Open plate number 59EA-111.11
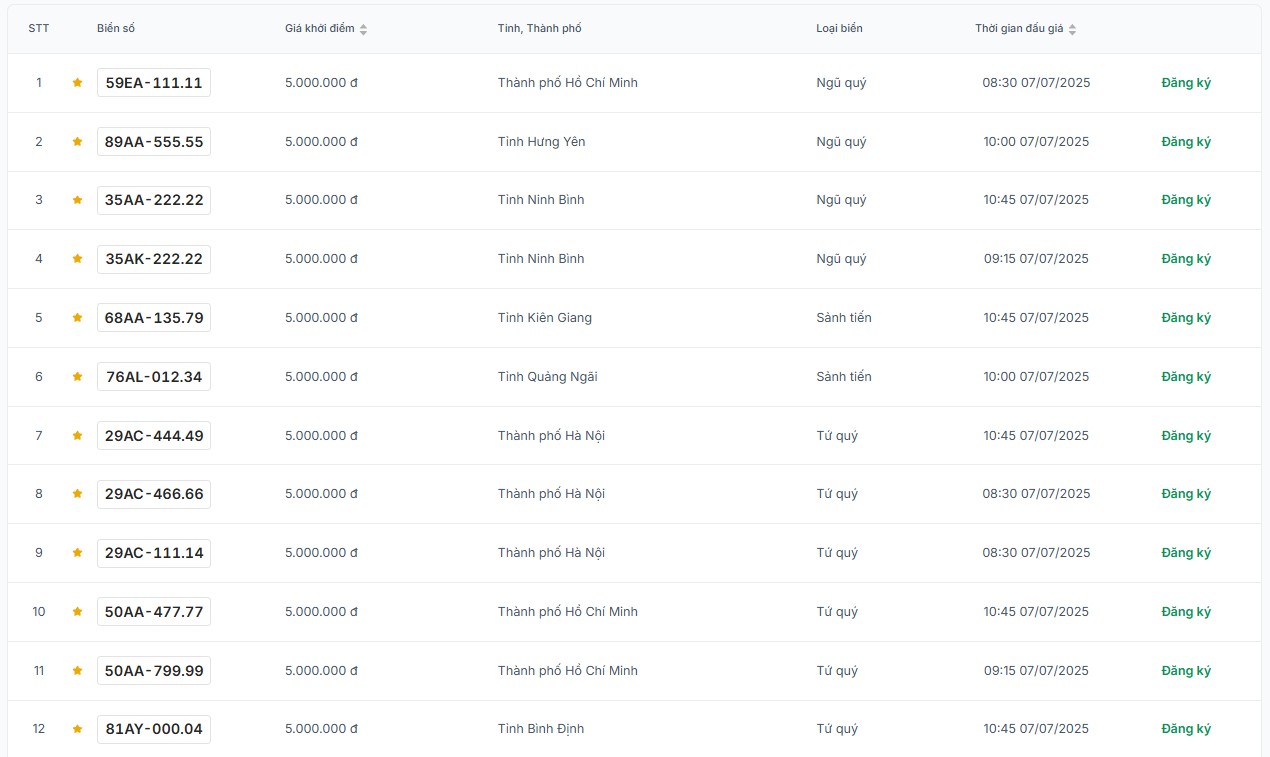Screen dimensions: 1270x757 (154, 83)
